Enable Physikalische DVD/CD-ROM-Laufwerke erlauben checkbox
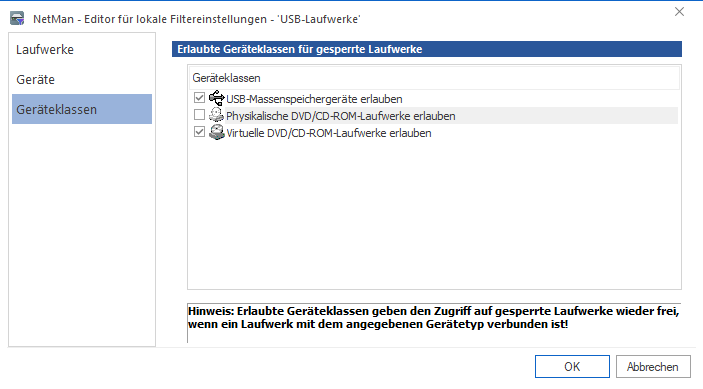This screenshot has width=703, height=389. 200,115
